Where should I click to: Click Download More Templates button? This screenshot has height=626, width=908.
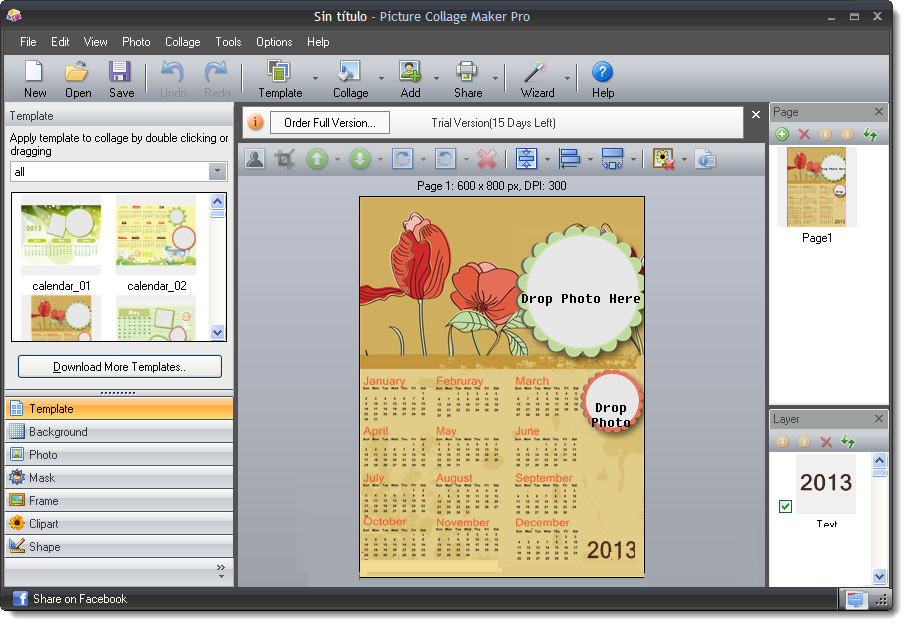(119, 367)
